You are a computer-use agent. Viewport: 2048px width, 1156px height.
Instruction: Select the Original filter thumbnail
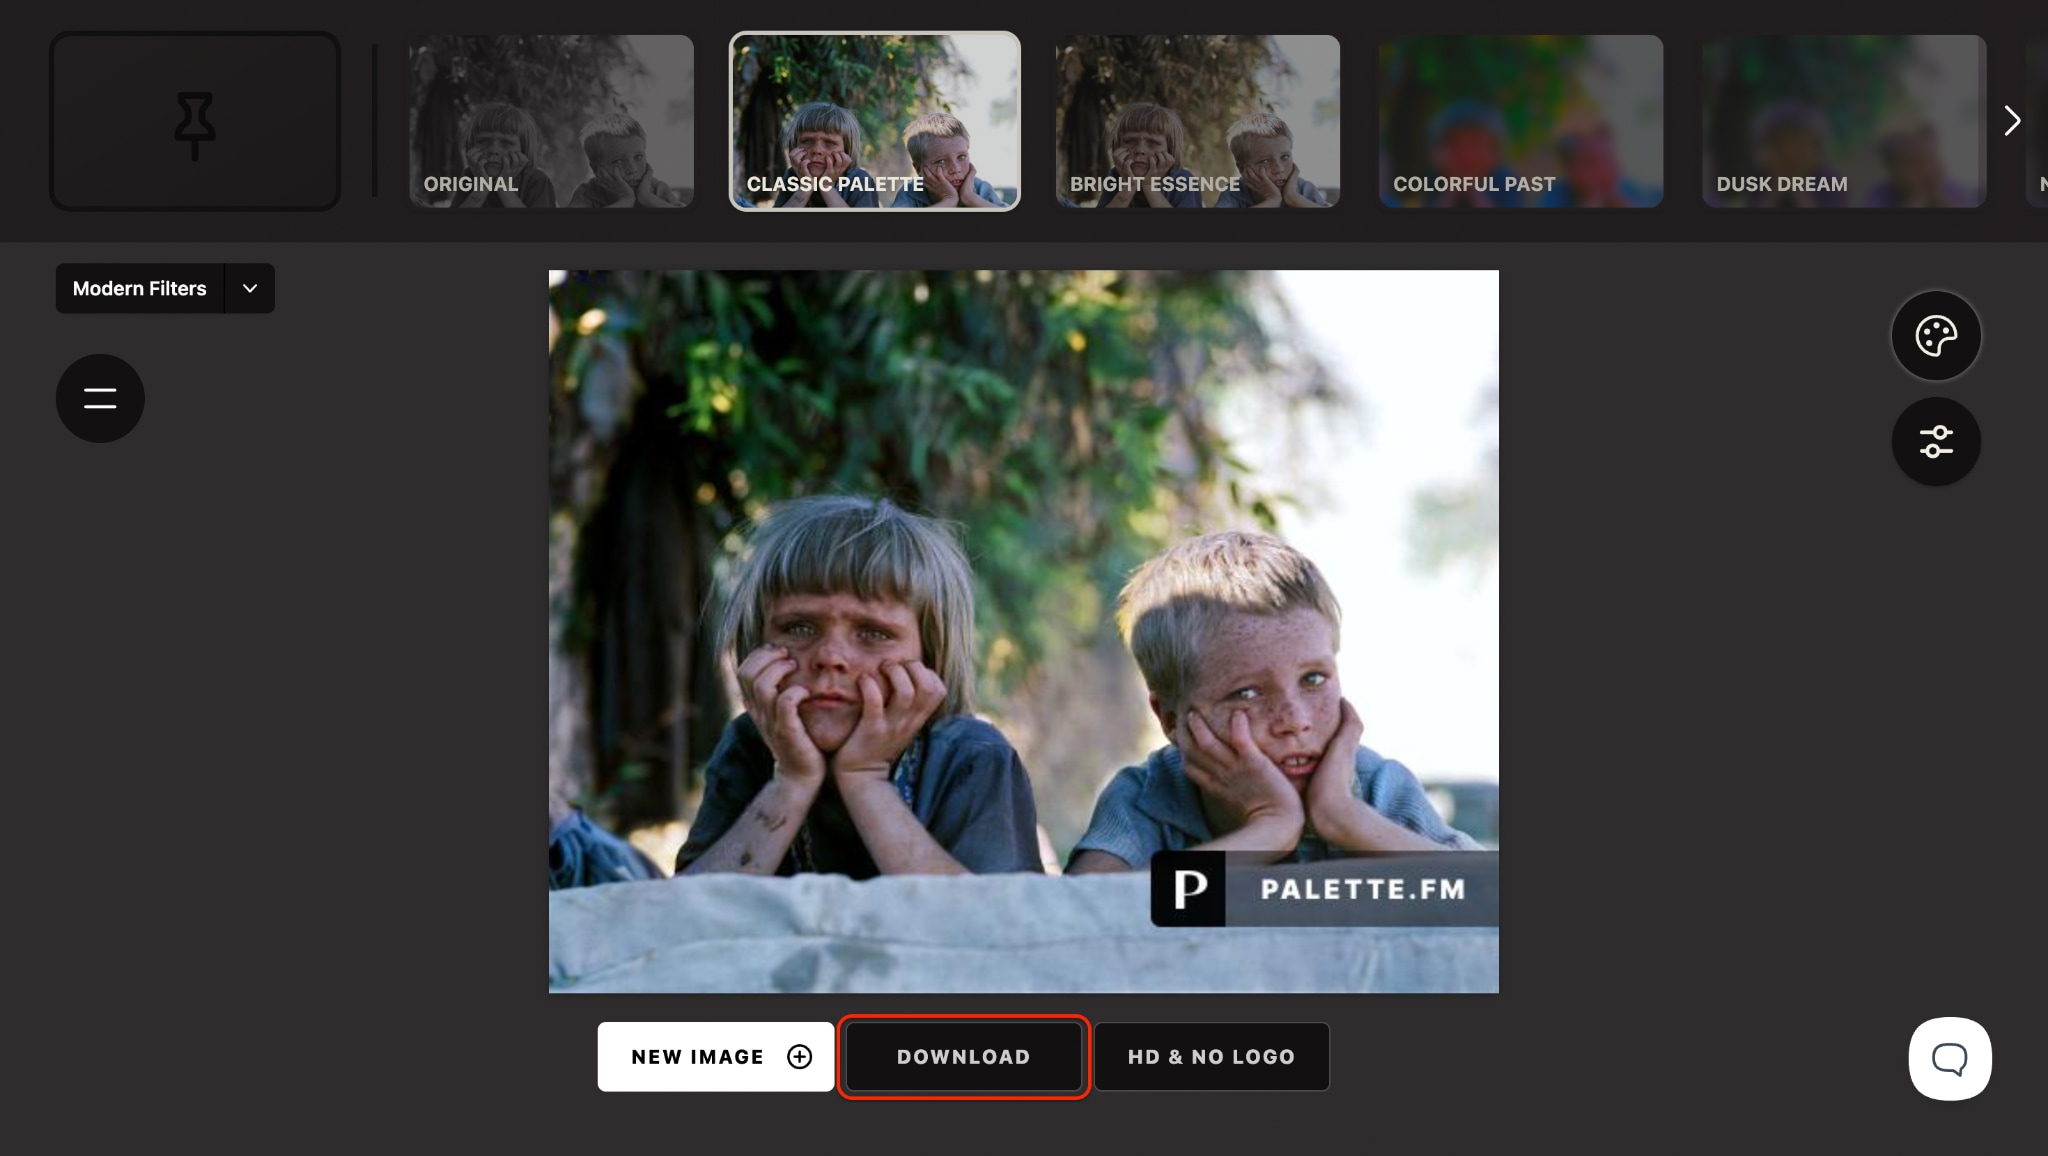551,121
